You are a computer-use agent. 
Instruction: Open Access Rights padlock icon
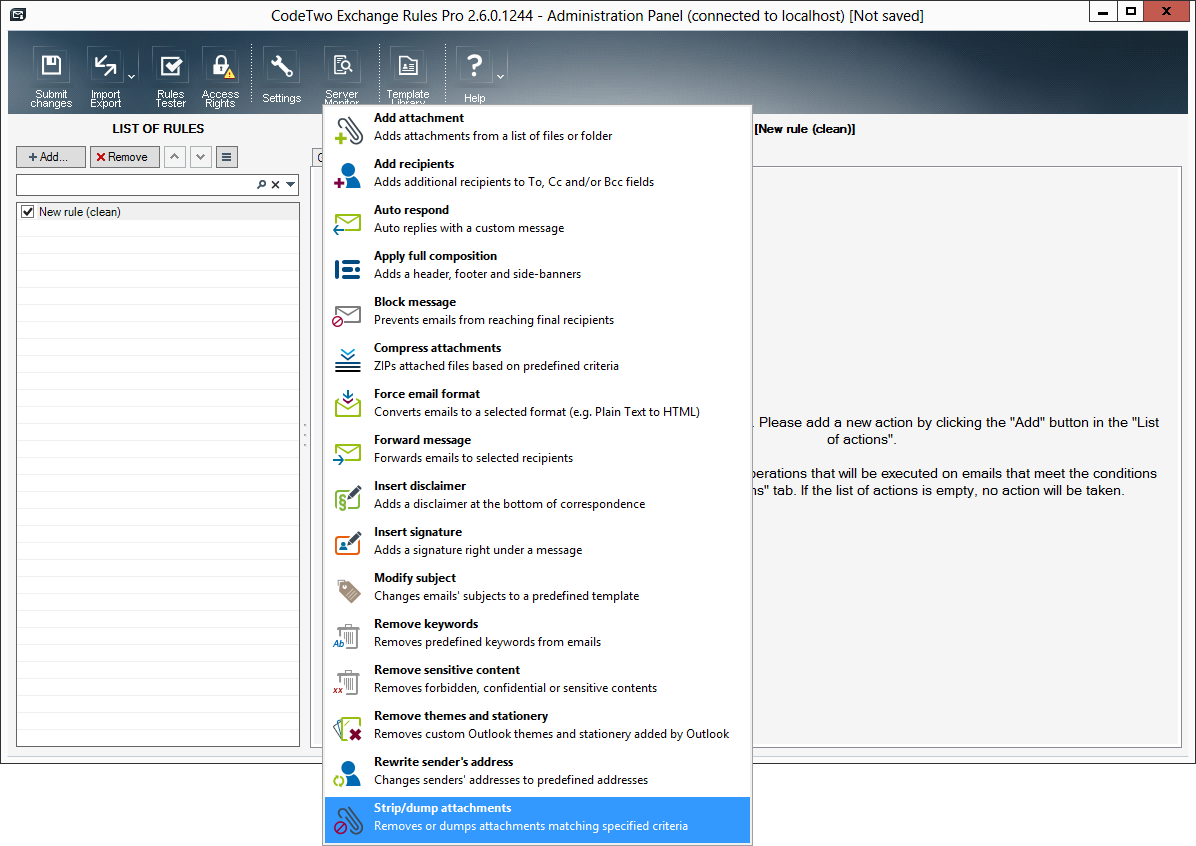[x=220, y=67]
